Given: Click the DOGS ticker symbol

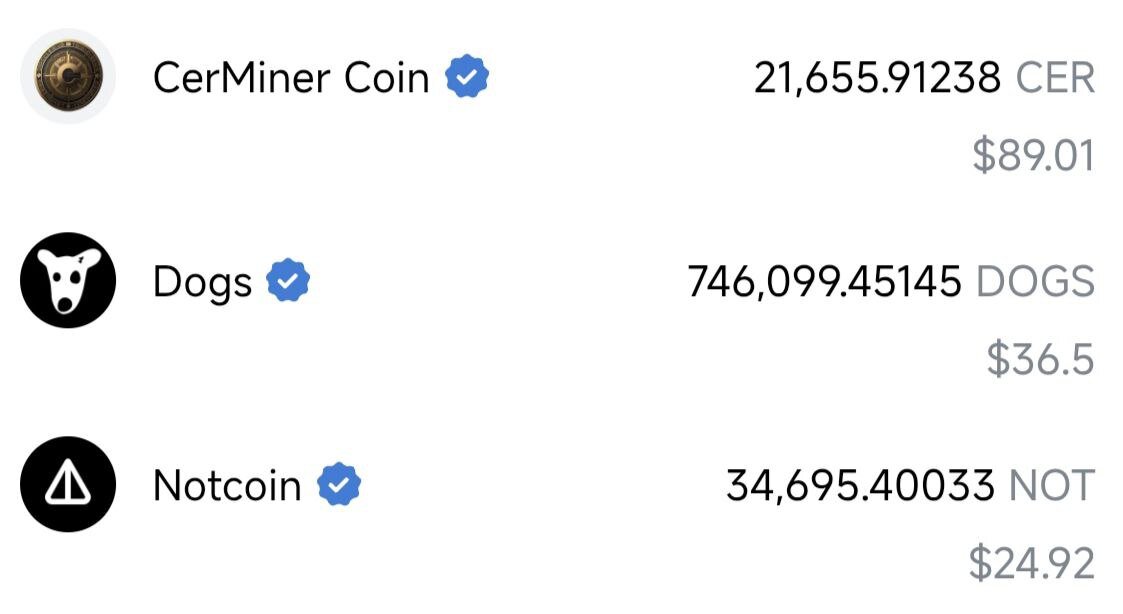Looking at the screenshot, I should [1035, 282].
